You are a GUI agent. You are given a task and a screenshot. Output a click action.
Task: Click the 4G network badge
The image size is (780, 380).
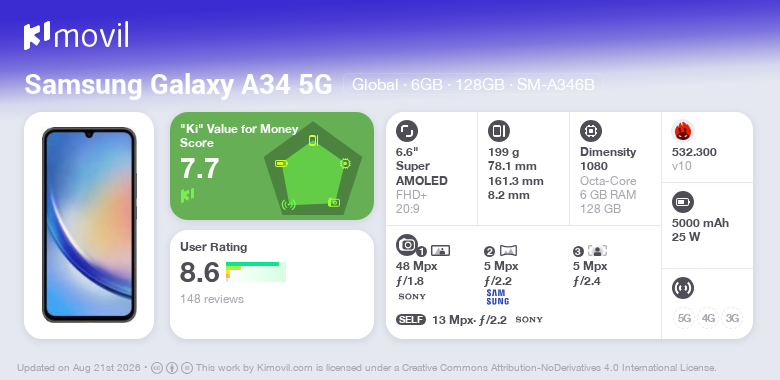[x=708, y=318]
